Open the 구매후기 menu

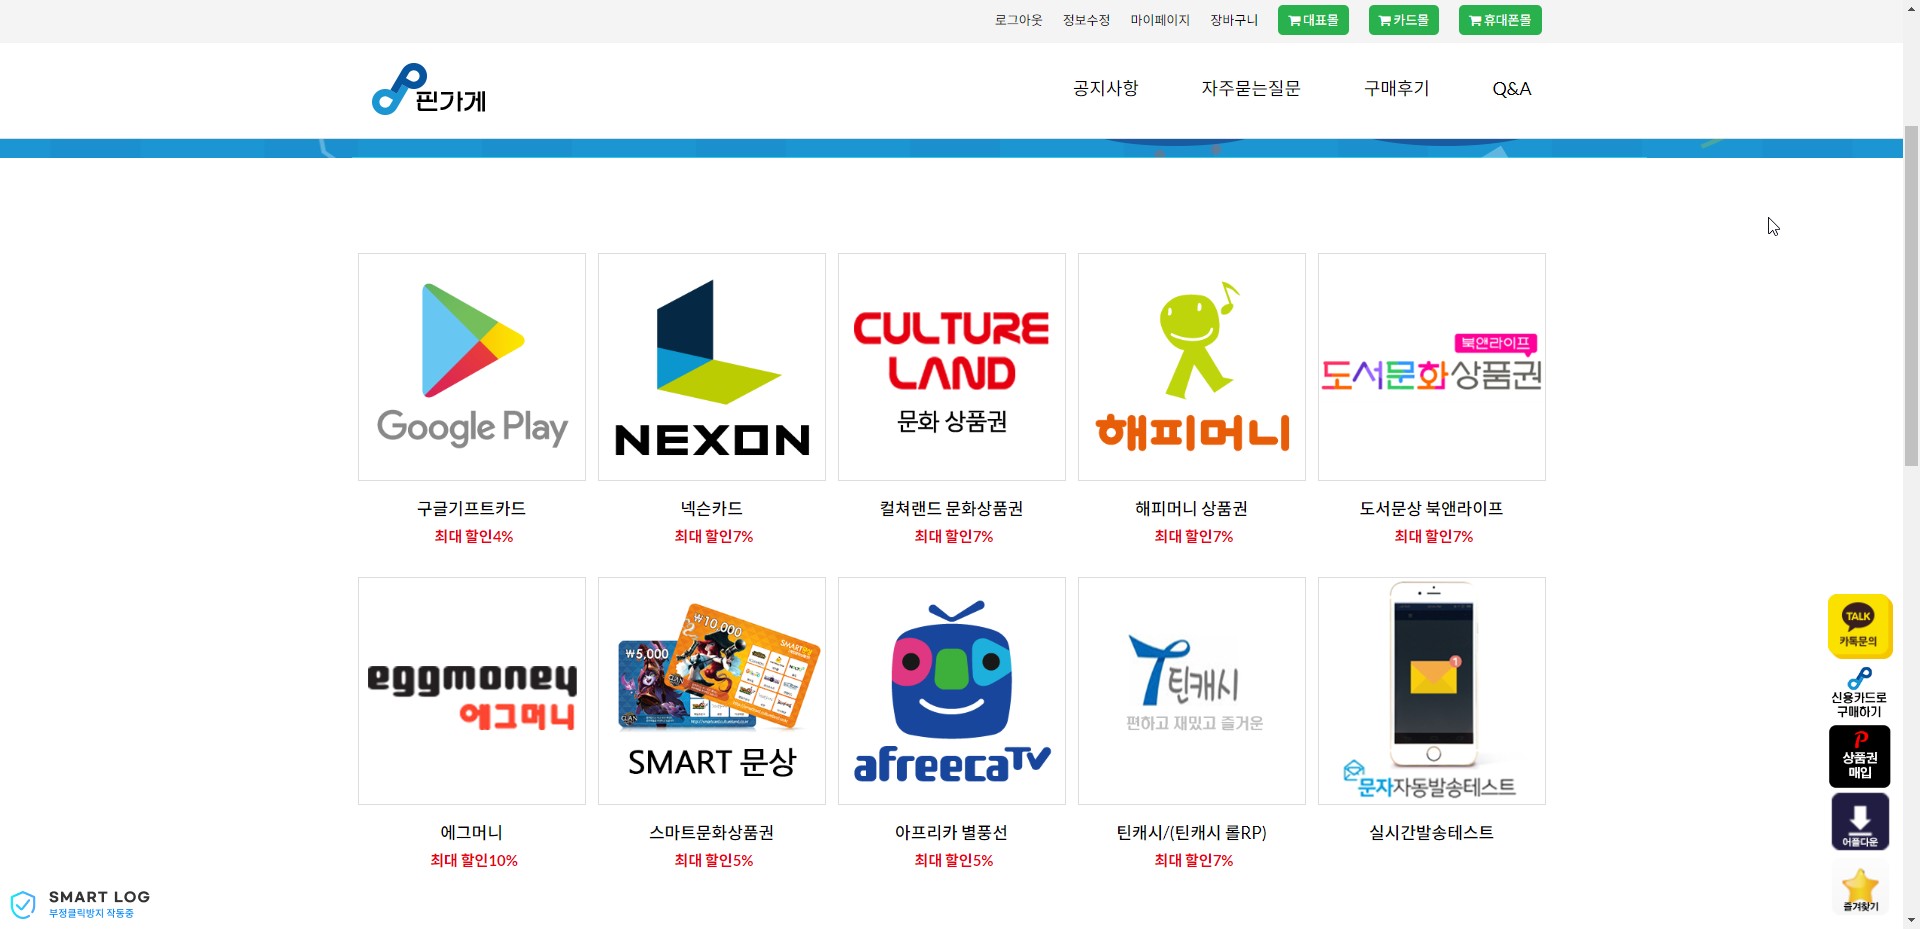tap(1397, 88)
